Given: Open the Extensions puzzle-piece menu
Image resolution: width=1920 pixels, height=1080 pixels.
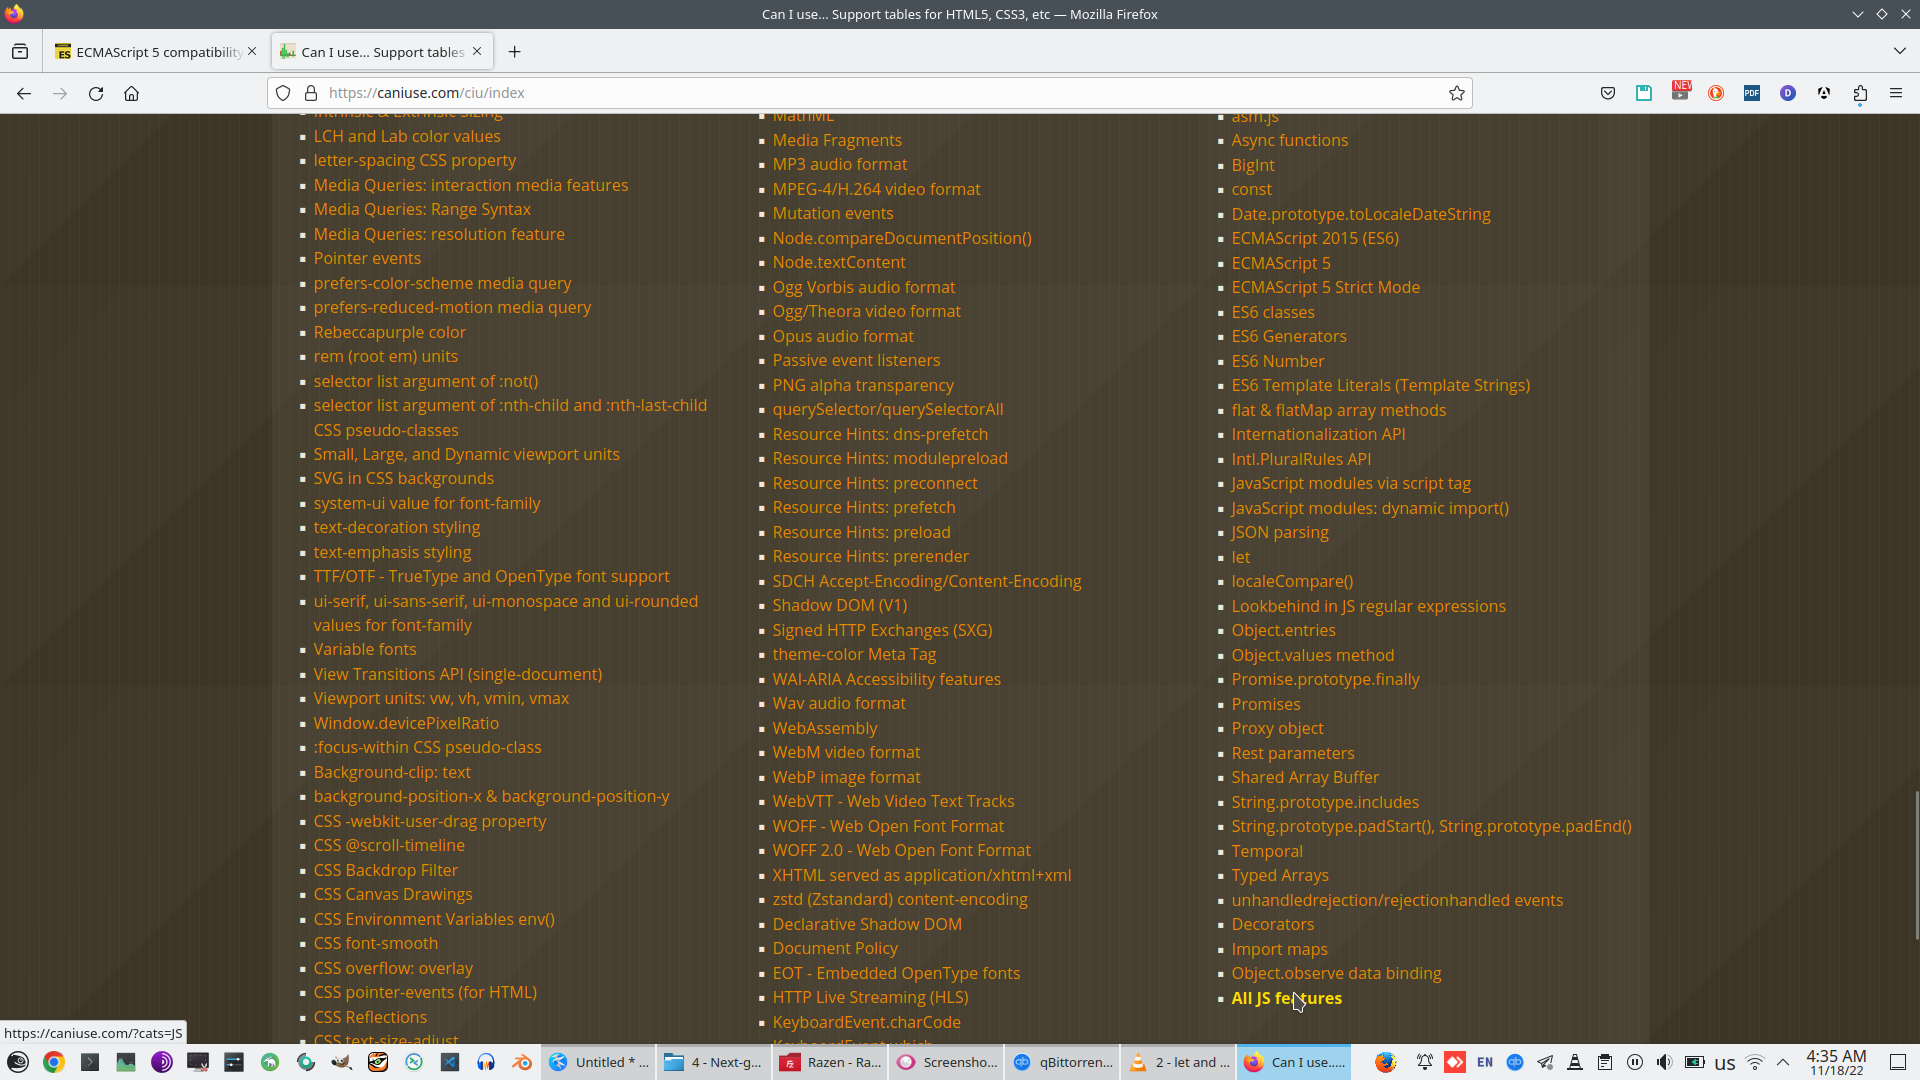Looking at the screenshot, I should click(1860, 93).
